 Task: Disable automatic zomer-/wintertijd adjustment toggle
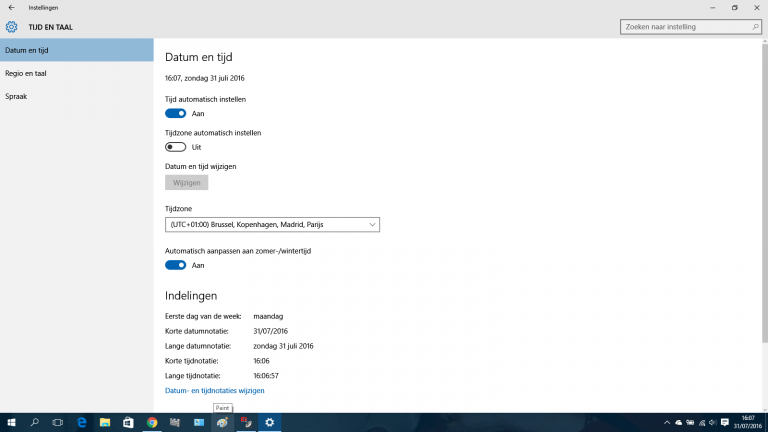(176, 265)
